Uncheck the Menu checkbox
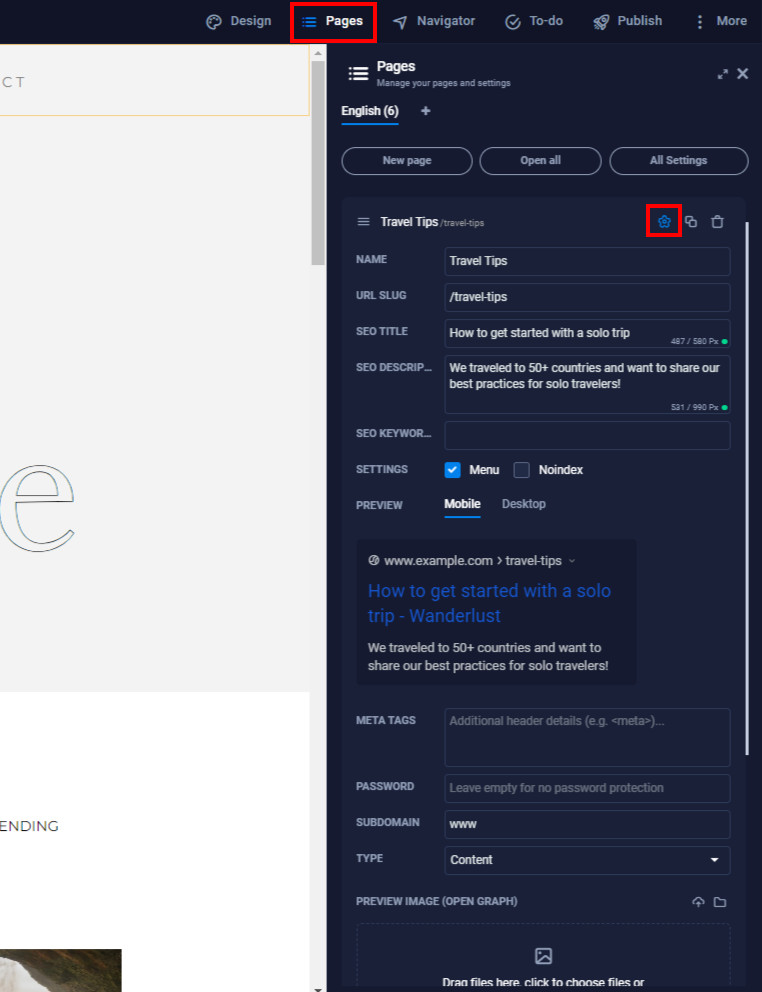Screen dimensions: 762x992 coord(452,470)
